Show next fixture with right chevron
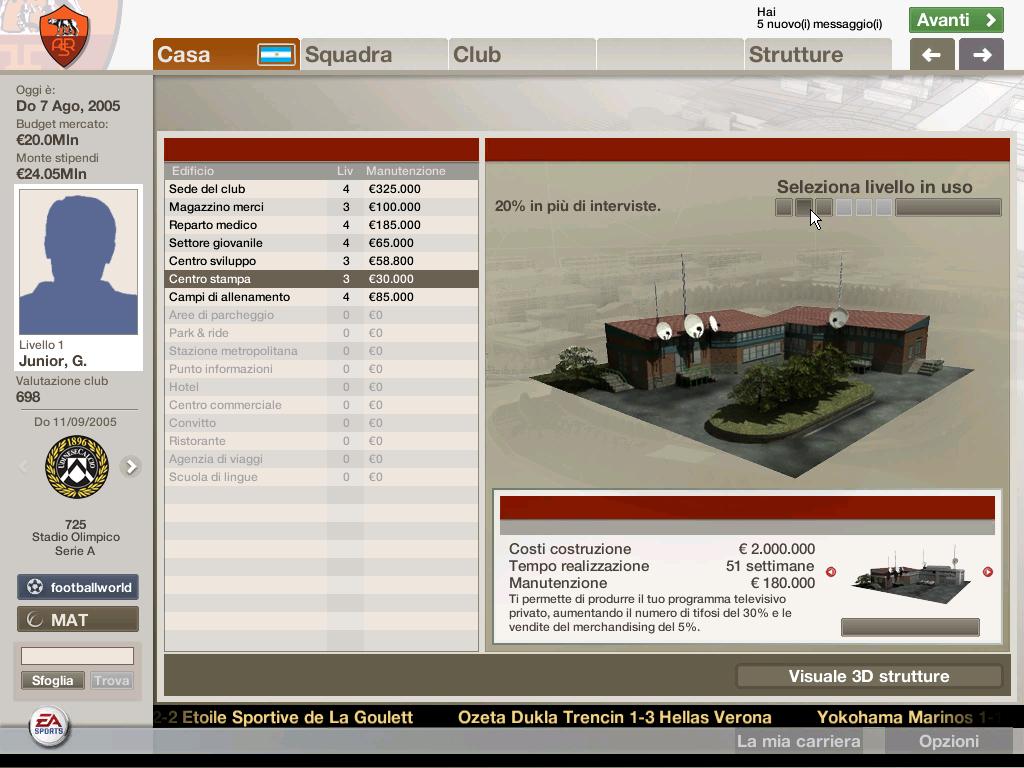The height and width of the screenshot is (768, 1024). click(x=131, y=466)
